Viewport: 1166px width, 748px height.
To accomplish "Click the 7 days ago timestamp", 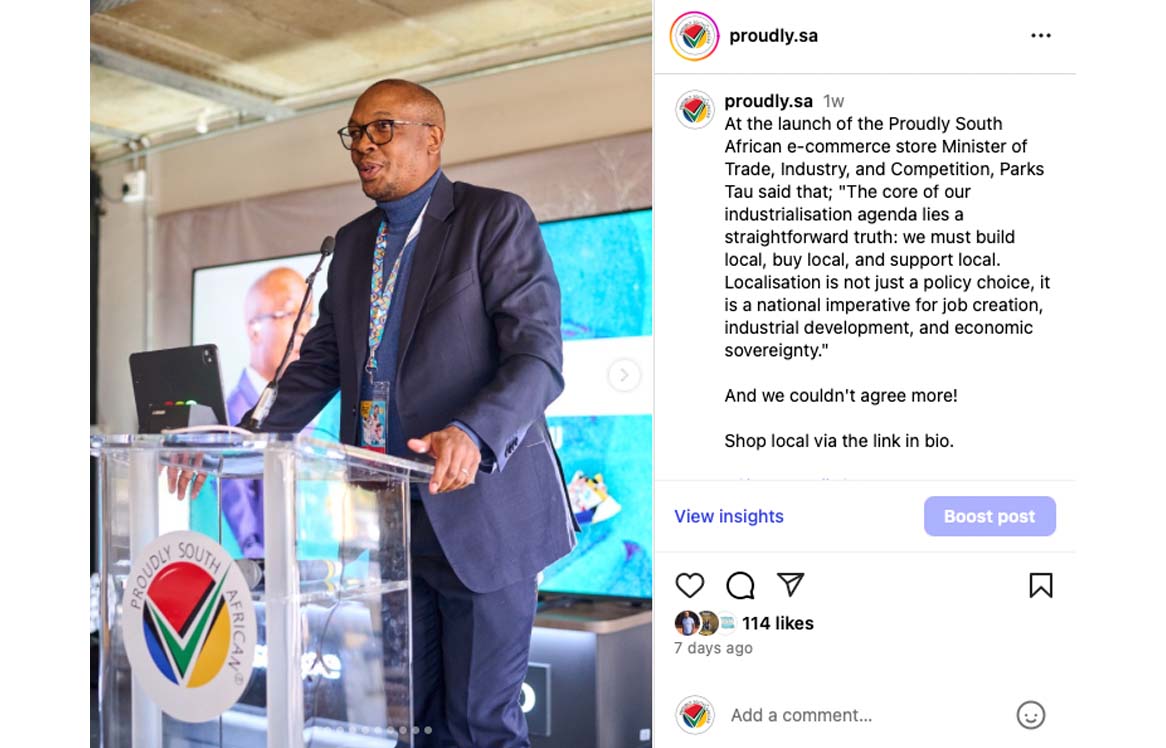I will coord(713,648).
